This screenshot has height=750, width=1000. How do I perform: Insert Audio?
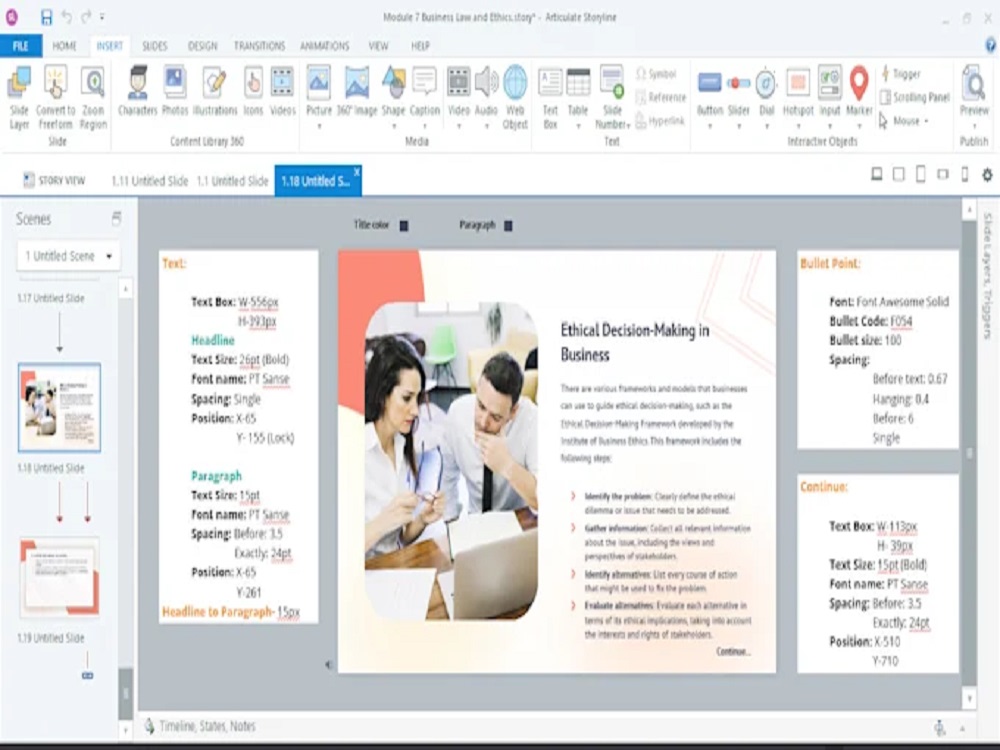[486, 91]
